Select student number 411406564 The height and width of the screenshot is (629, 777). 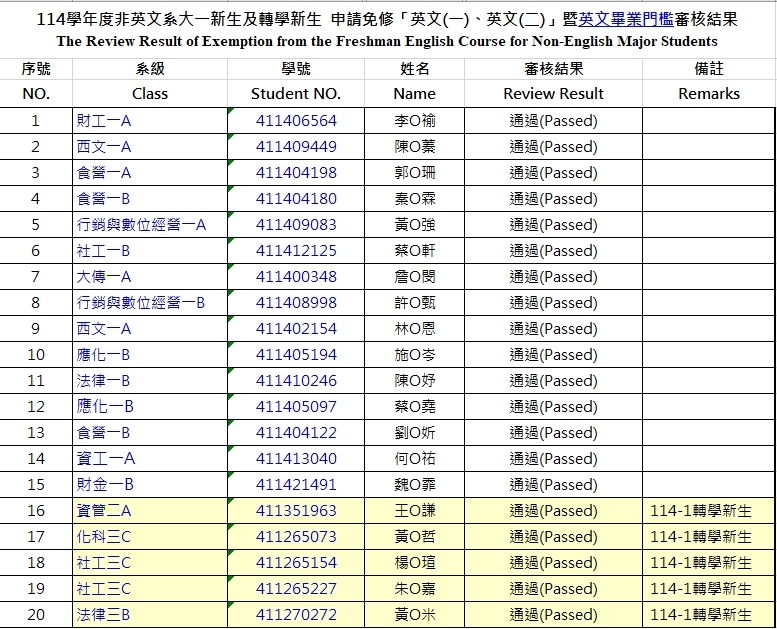tap(296, 121)
